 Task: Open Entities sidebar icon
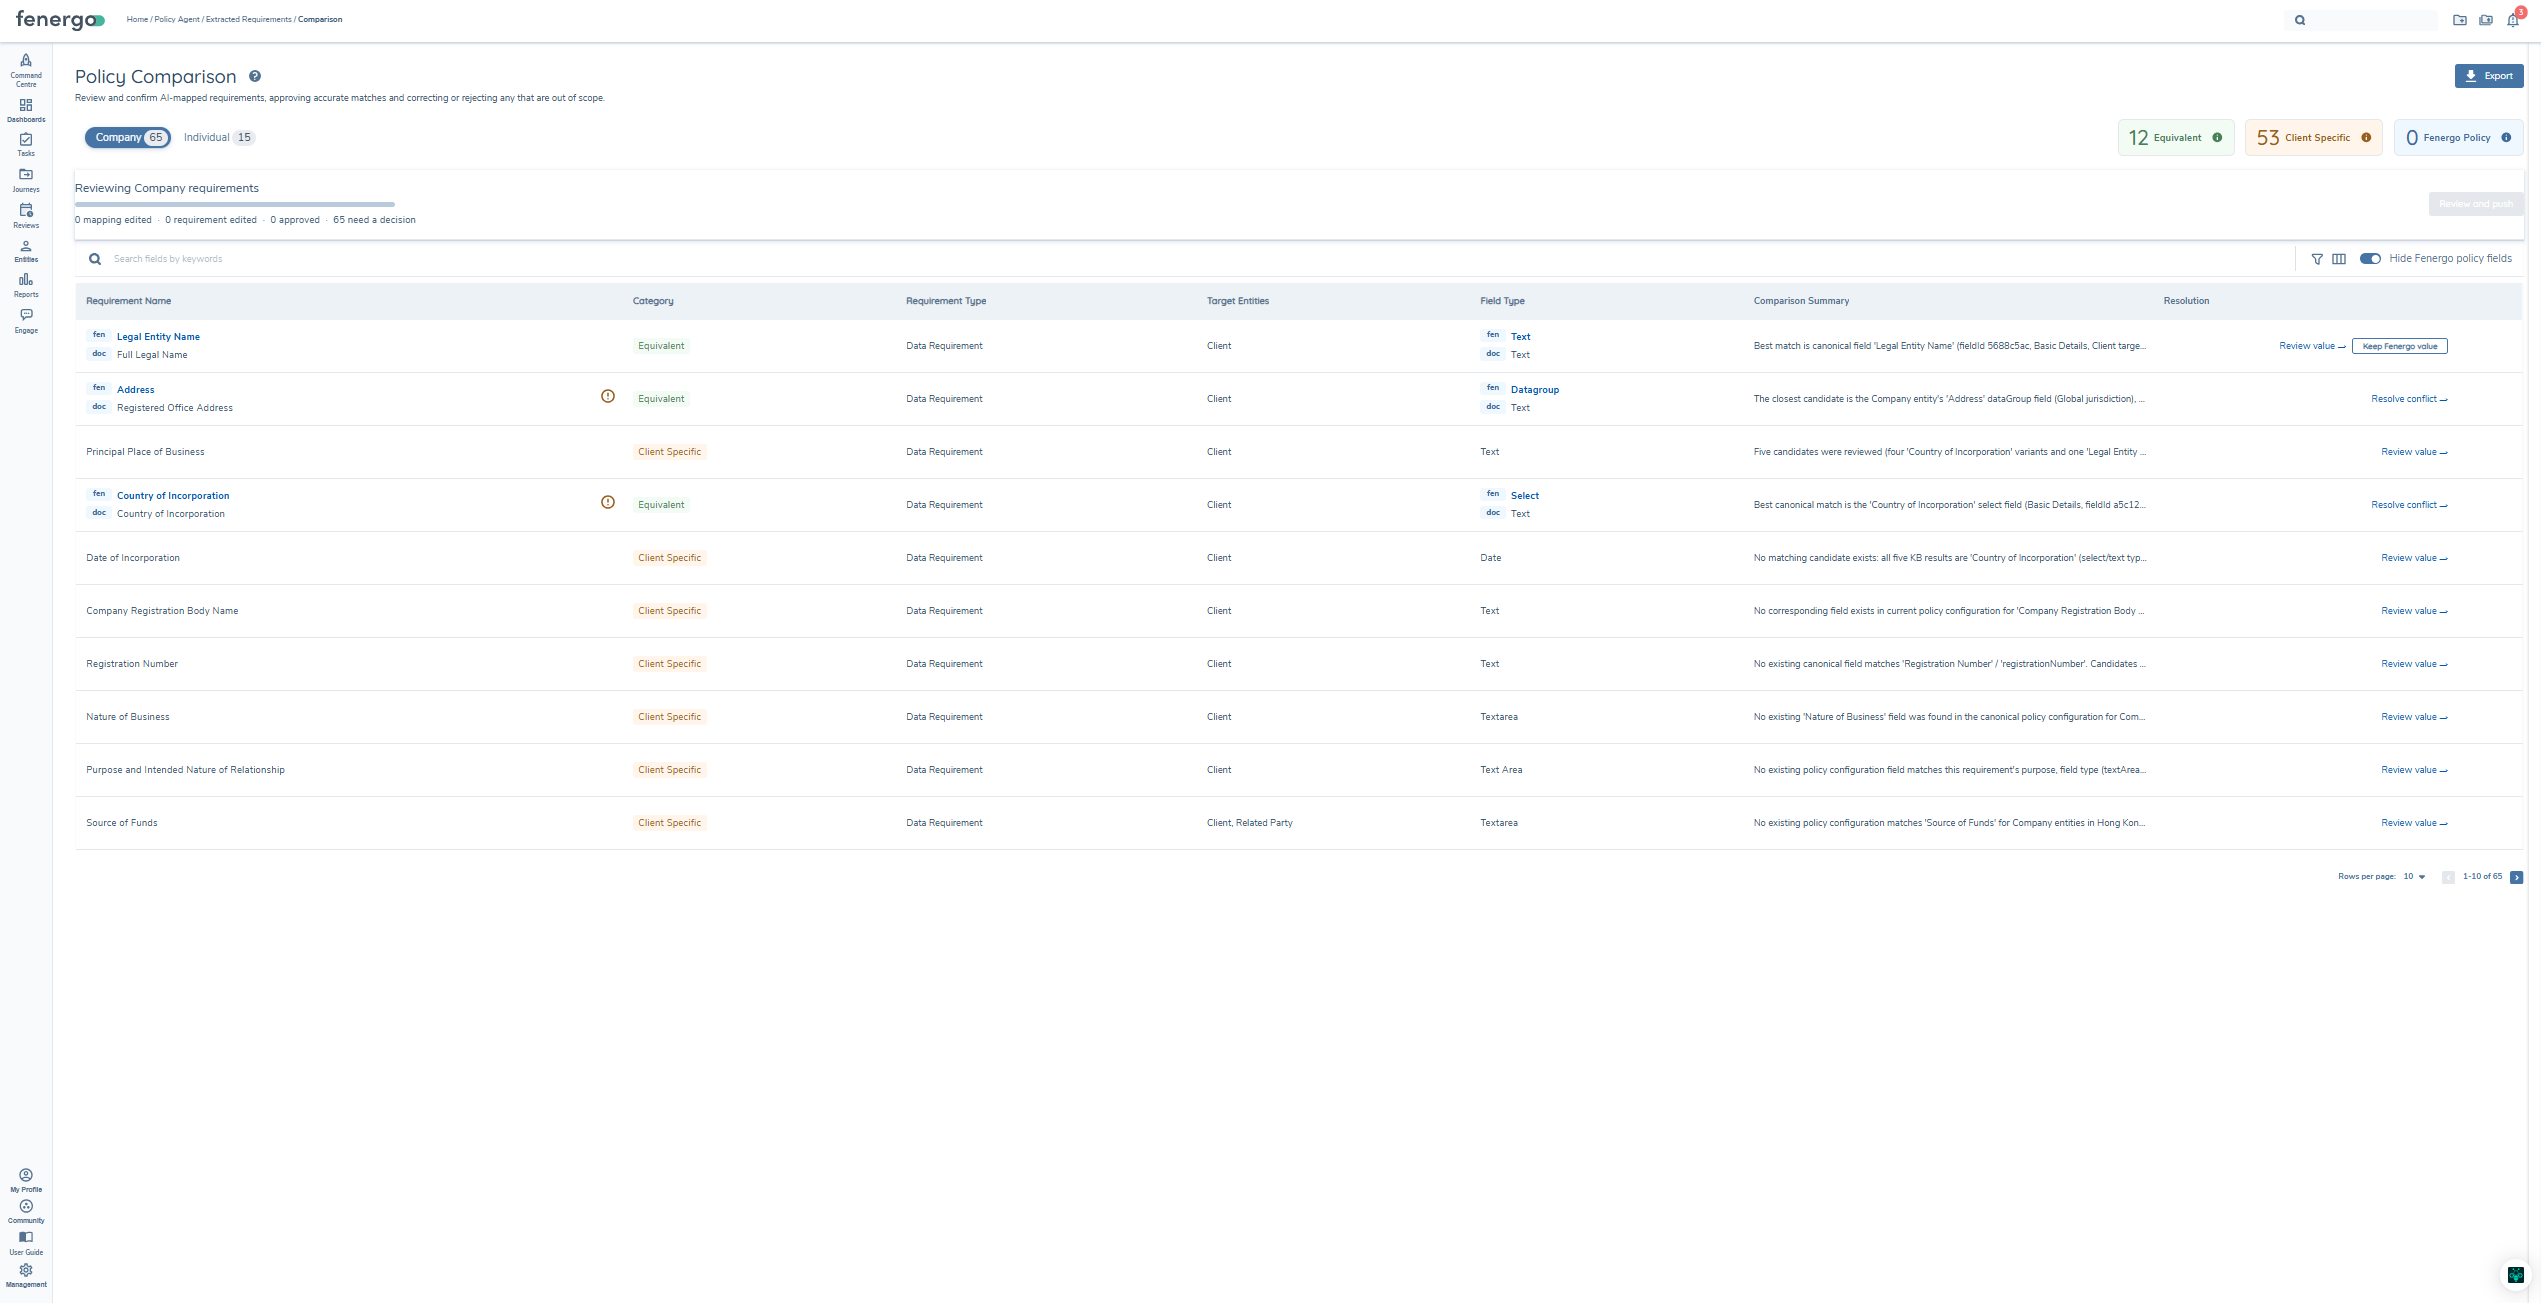pyautogui.click(x=26, y=251)
